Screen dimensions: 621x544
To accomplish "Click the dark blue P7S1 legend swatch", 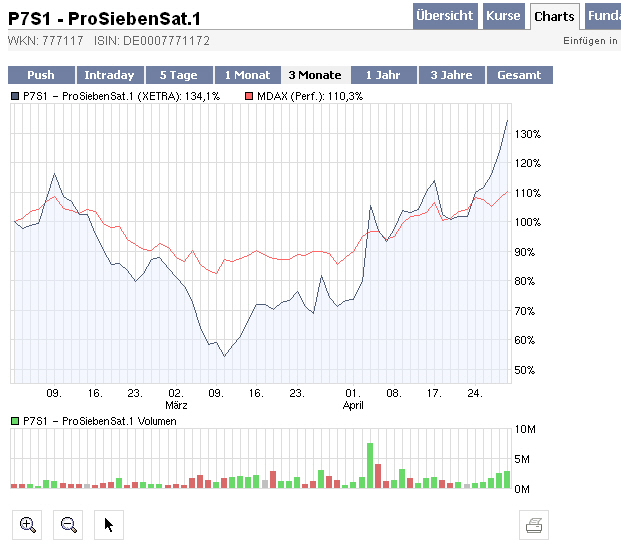I will [x=15, y=96].
